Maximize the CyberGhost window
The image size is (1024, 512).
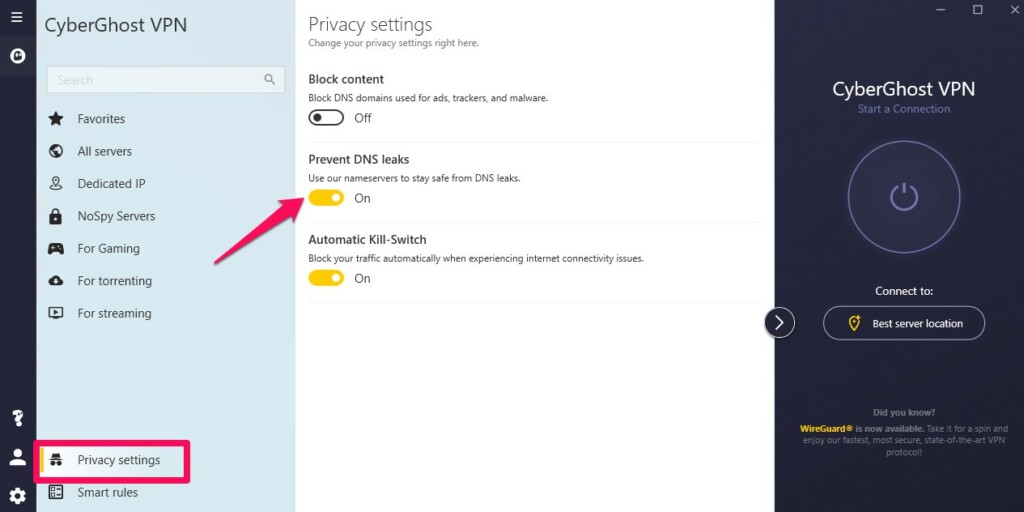click(x=978, y=10)
